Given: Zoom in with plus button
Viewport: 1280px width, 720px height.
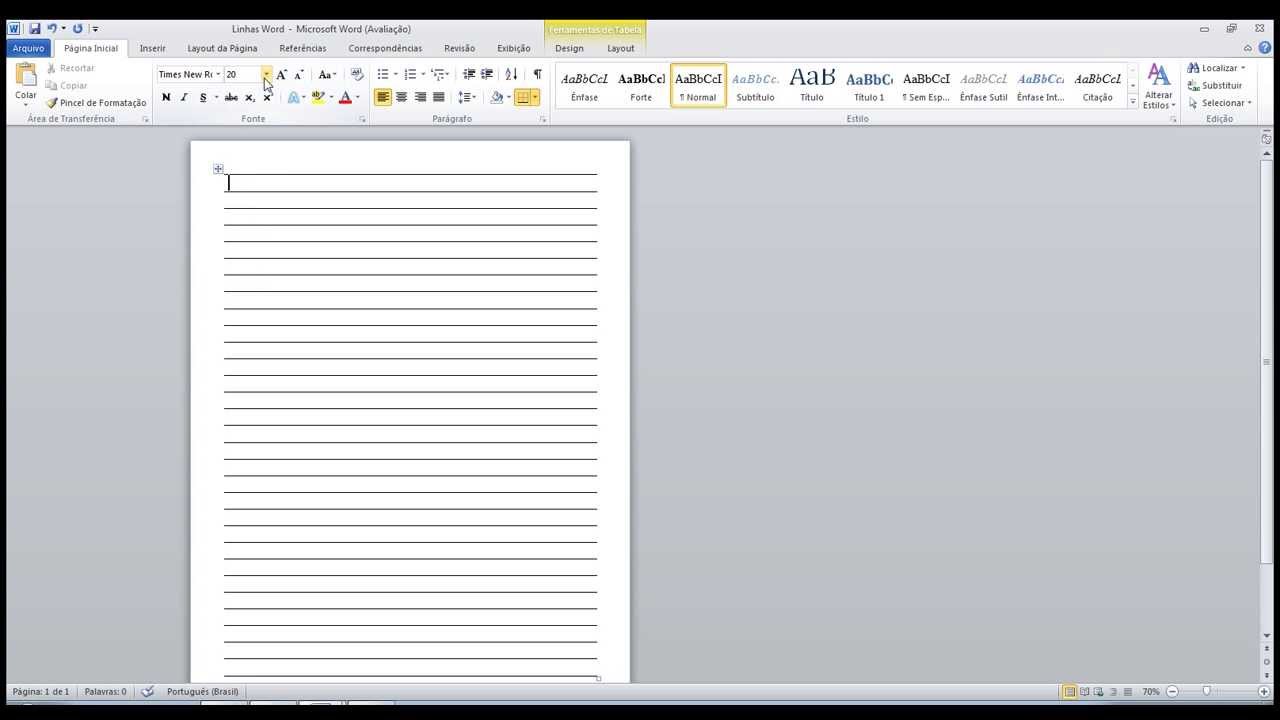Looking at the screenshot, I should pos(1264,691).
